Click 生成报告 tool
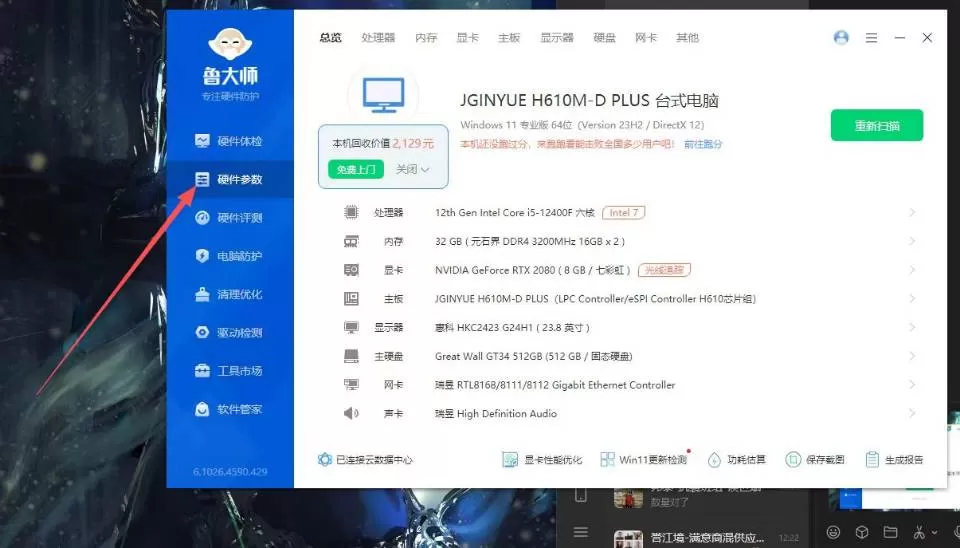Screen dimensions: 960x548 [894, 460]
